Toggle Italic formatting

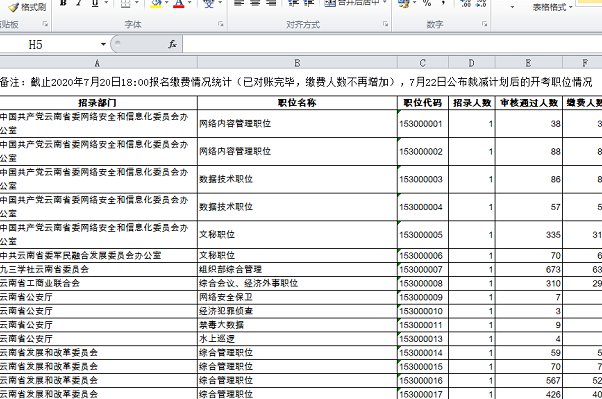point(79,3)
